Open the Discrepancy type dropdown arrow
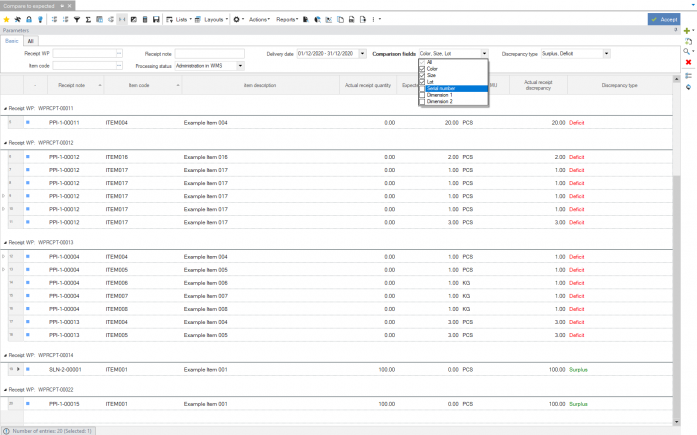Viewport: 697px width, 435px height. (x=606, y=54)
